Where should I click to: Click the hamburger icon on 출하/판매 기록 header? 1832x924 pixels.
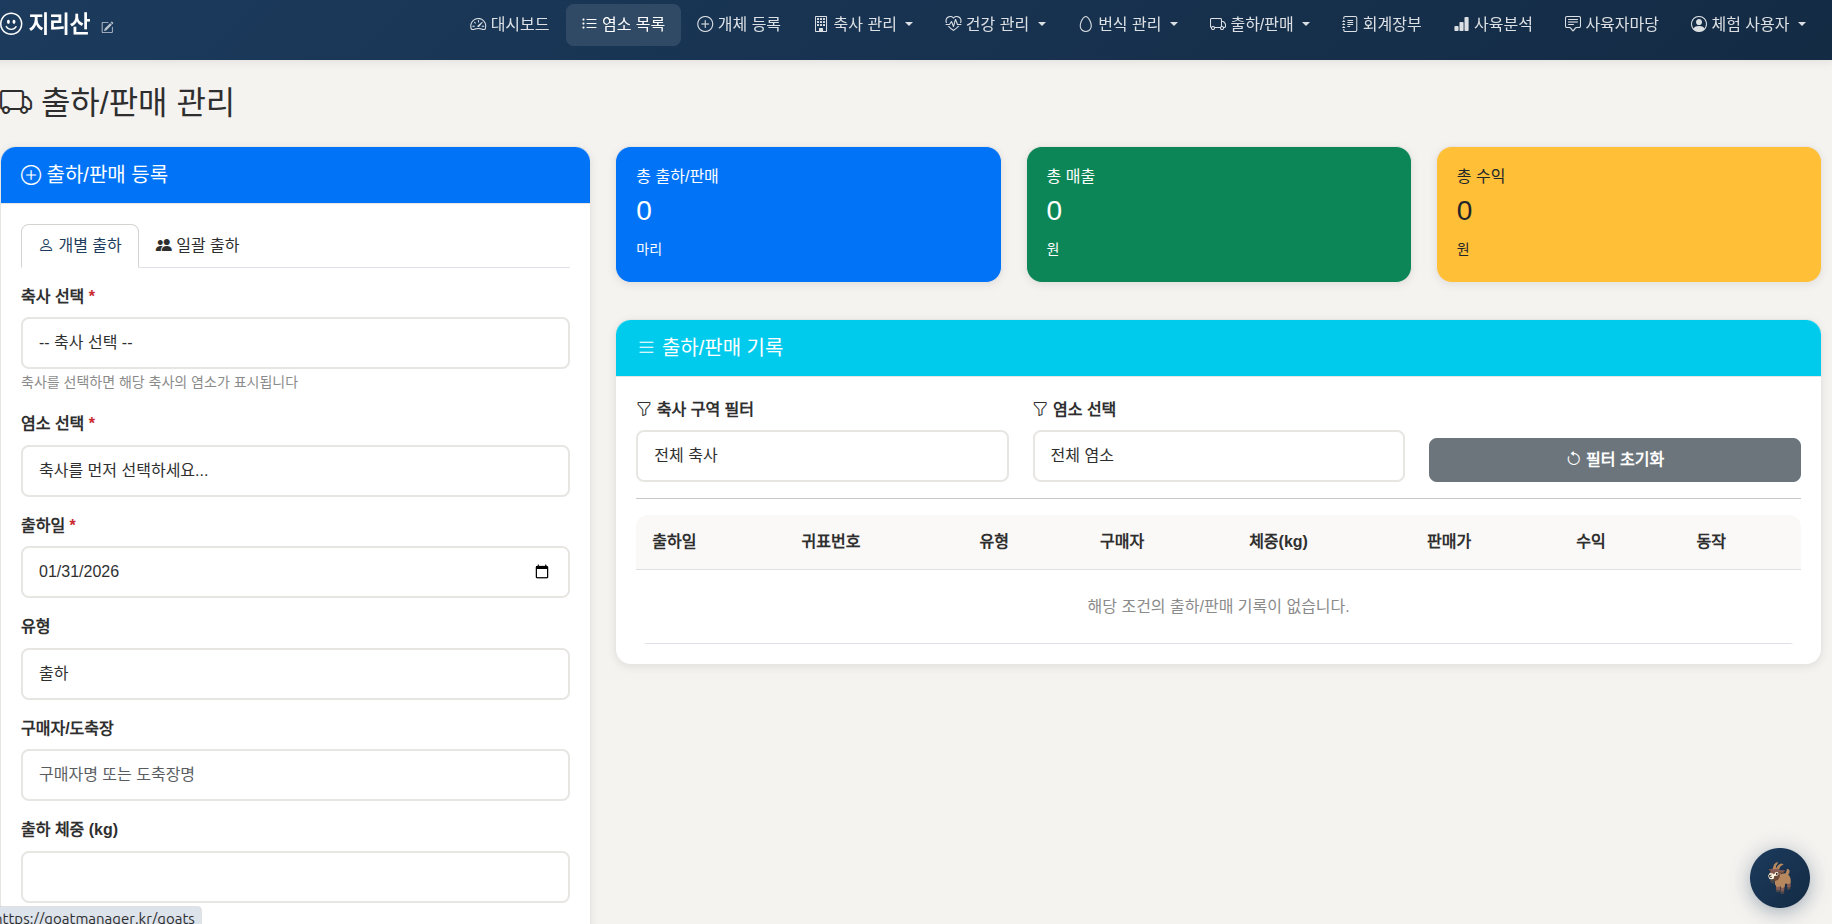click(644, 347)
